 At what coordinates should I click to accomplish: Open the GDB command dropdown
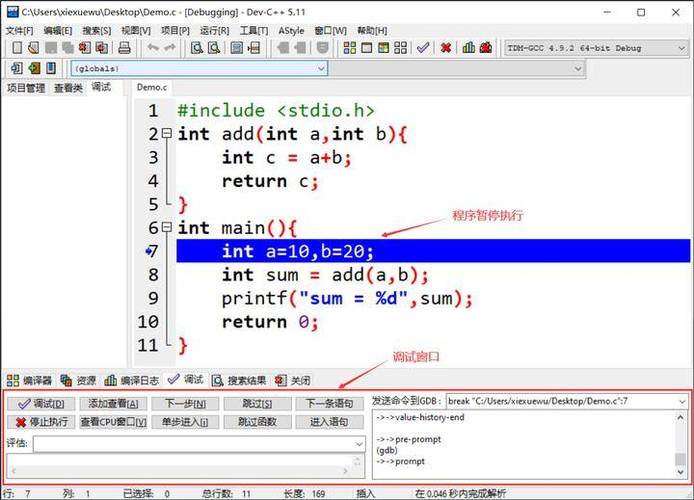coord(681,401)
